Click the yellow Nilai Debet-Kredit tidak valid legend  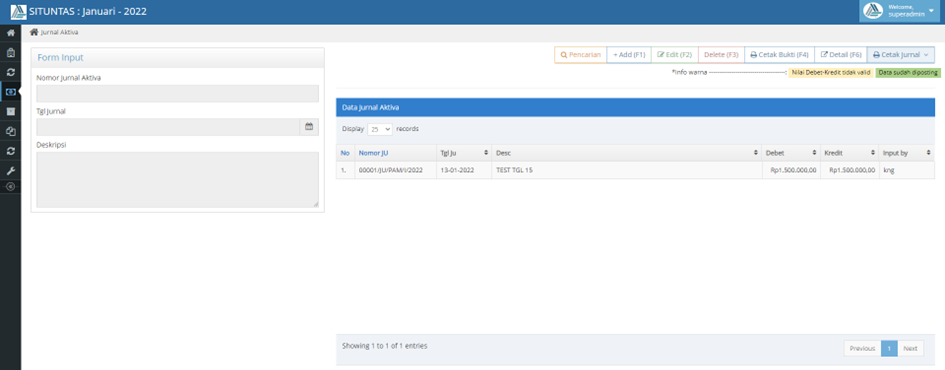pyautogui.click(x=830, y=72)
